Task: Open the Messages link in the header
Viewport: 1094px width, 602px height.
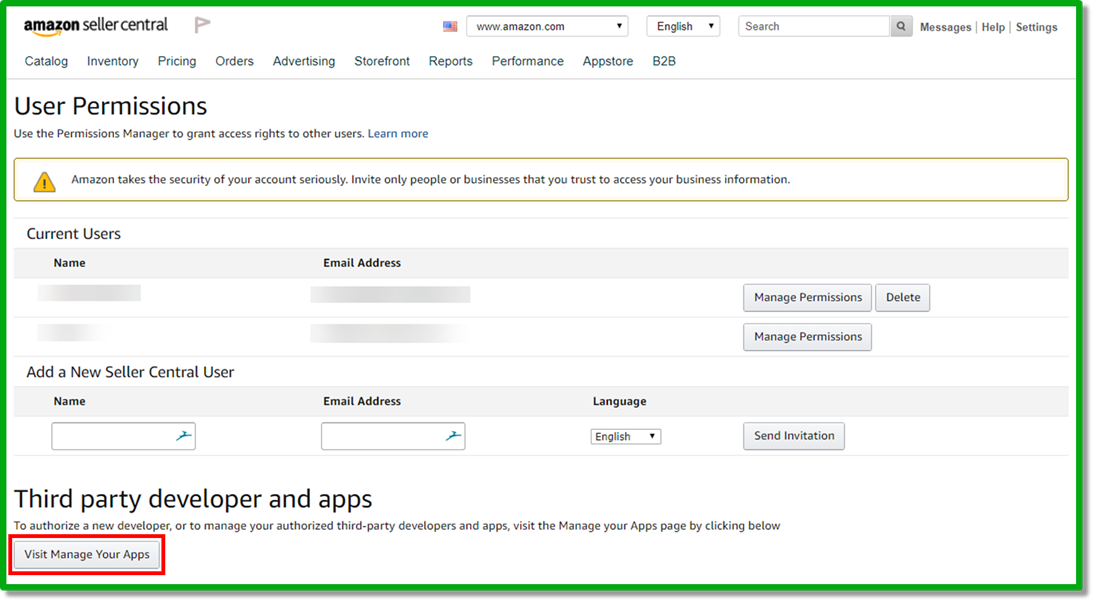Action: (x=945, y=28)
